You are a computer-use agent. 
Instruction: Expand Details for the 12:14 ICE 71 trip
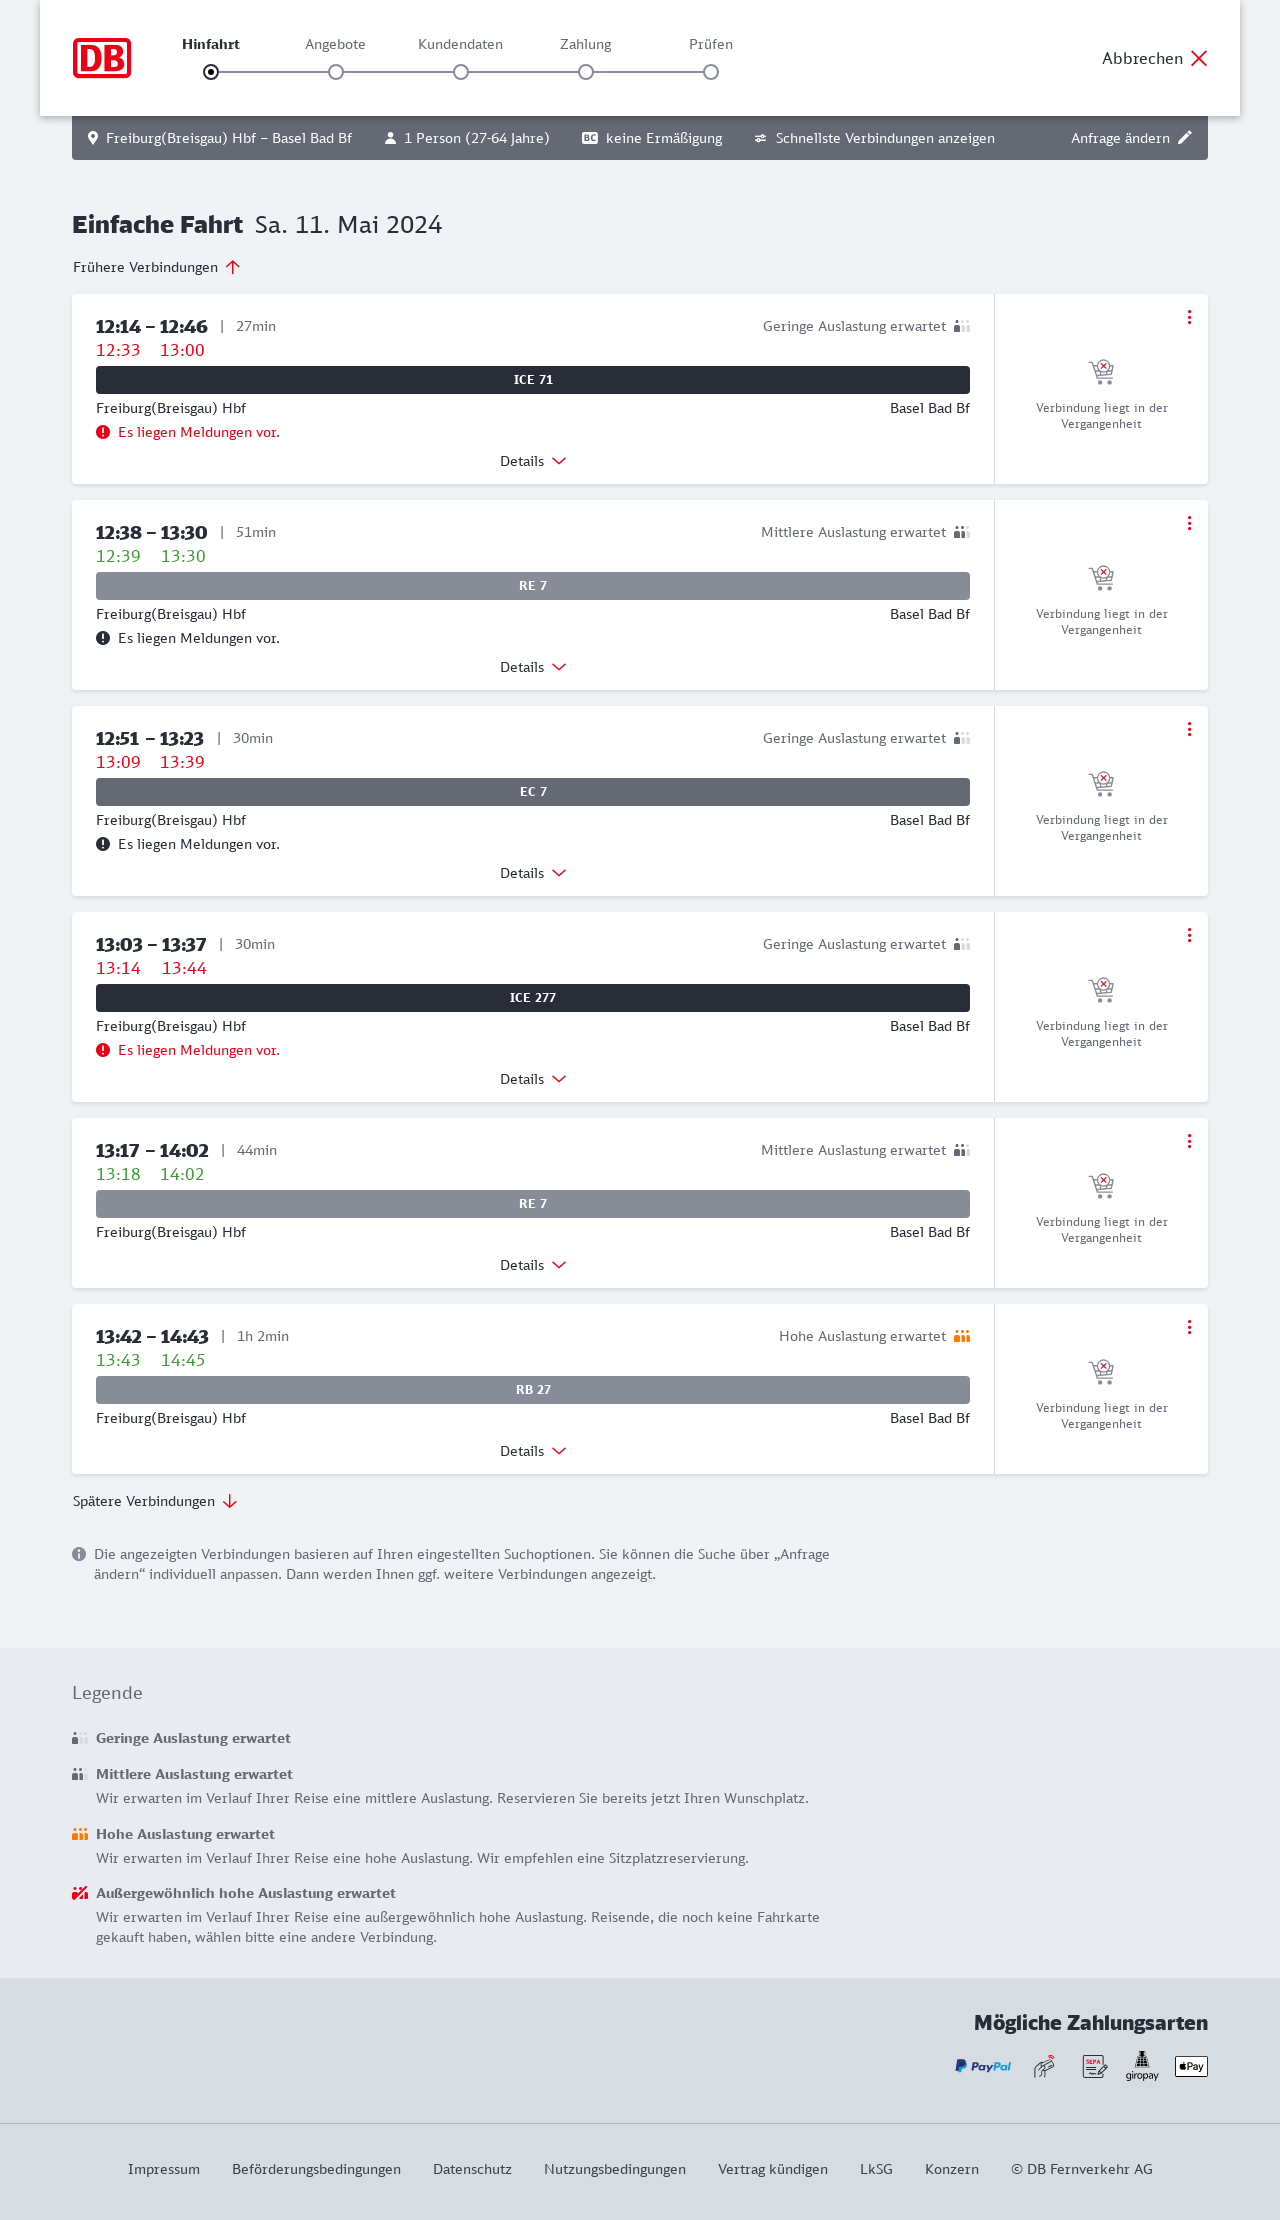click(533, 461)
